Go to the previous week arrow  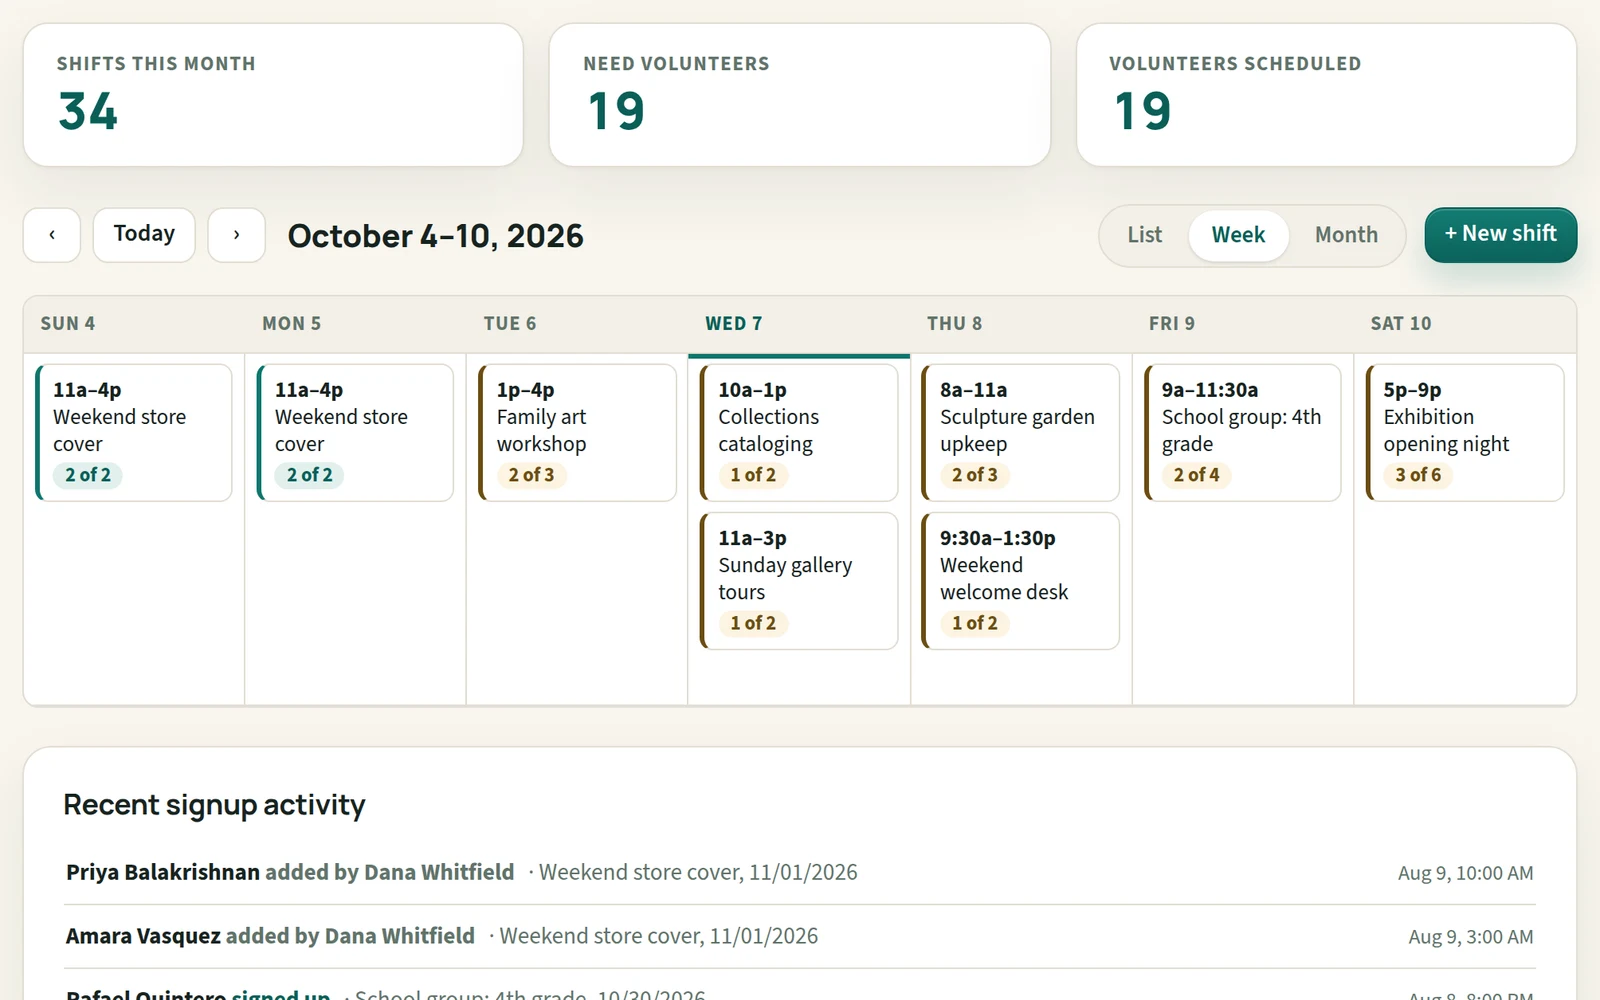(52, 235)
